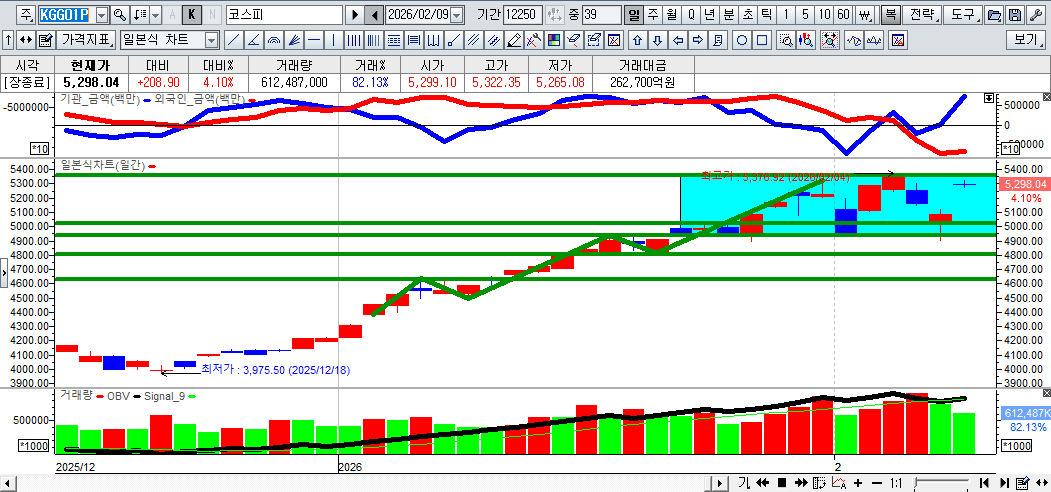Open chart settings with the wrench icon
The width and height of the screenshot is (1051, 492).
pos(1036,15)
